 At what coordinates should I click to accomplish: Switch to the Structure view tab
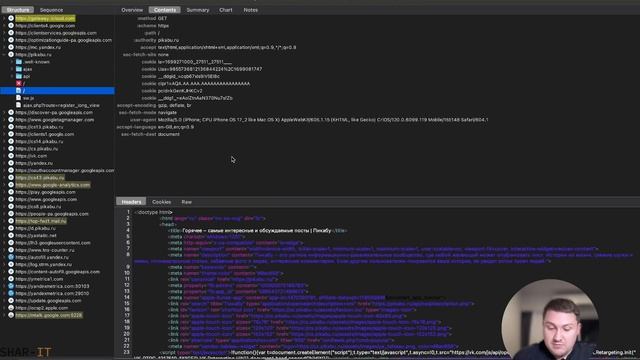tap(18, 10)
